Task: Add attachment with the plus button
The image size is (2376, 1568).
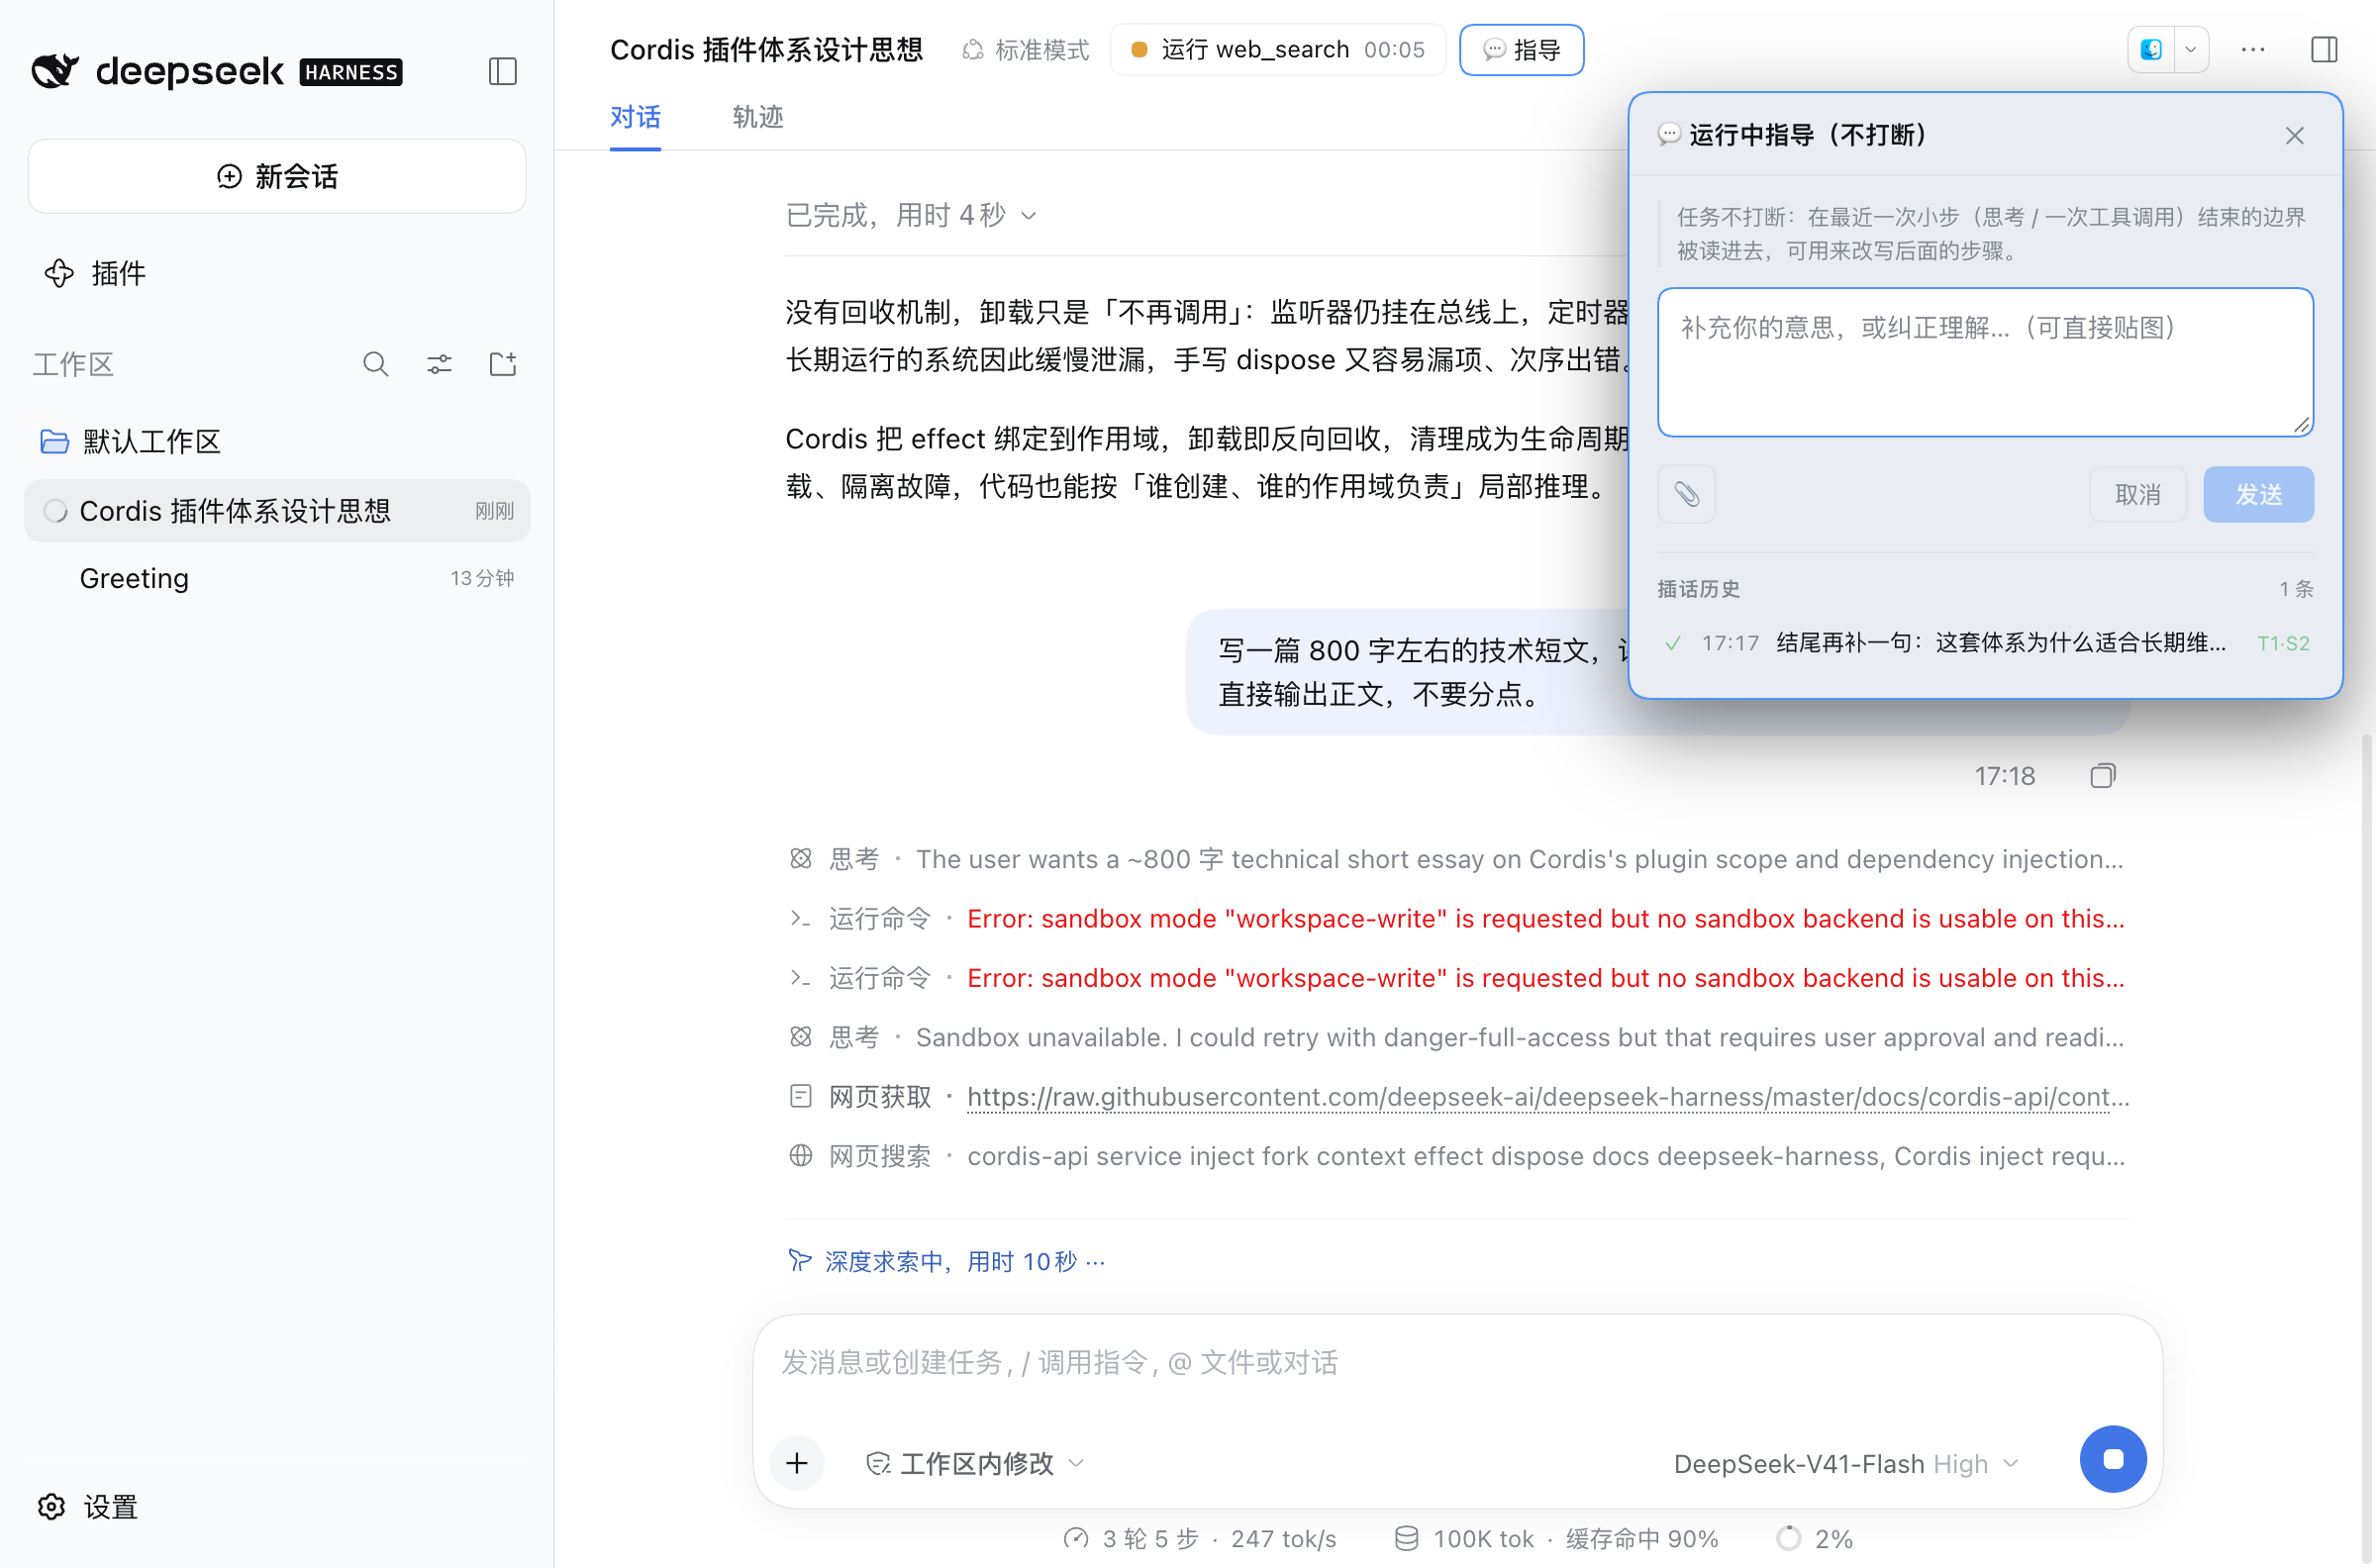Action: tap(797, 1463)
